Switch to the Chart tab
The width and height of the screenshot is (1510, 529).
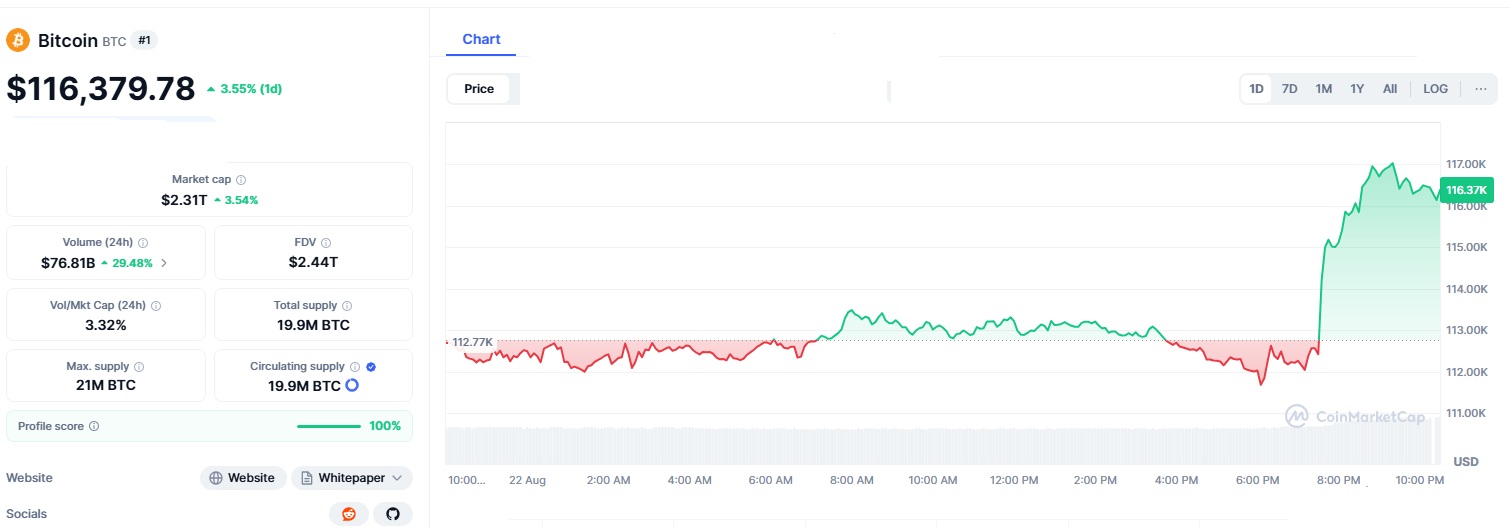point(481,40)
